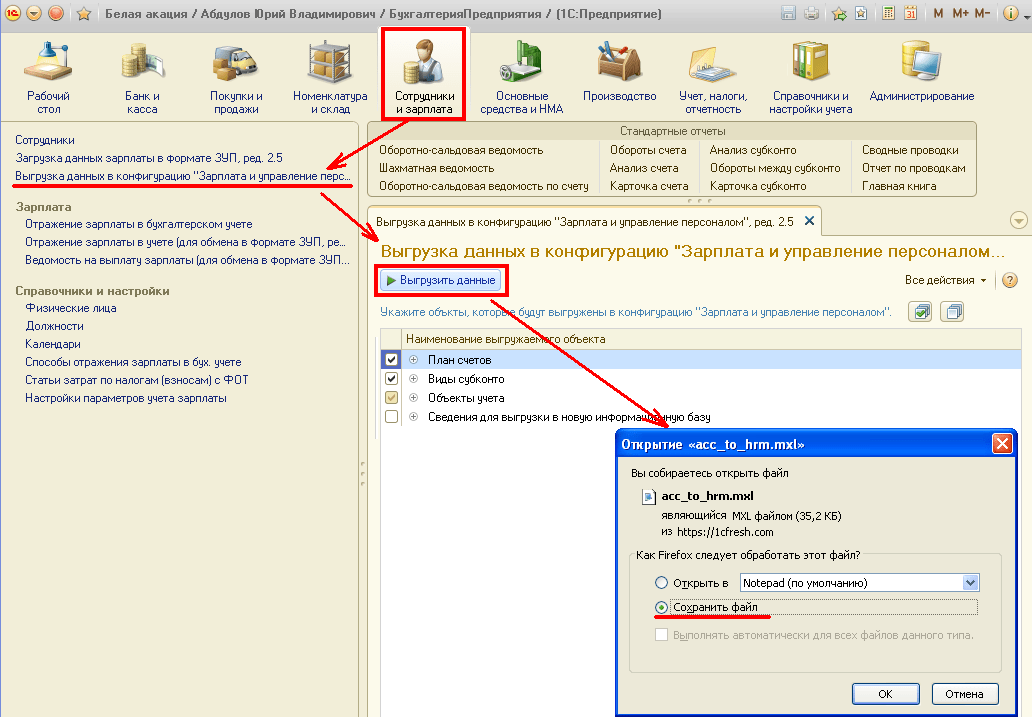Screen dimensions: 1032x717
Task: Open Способы отражения зарплаты в бух. учете
Action: [133, 361]
